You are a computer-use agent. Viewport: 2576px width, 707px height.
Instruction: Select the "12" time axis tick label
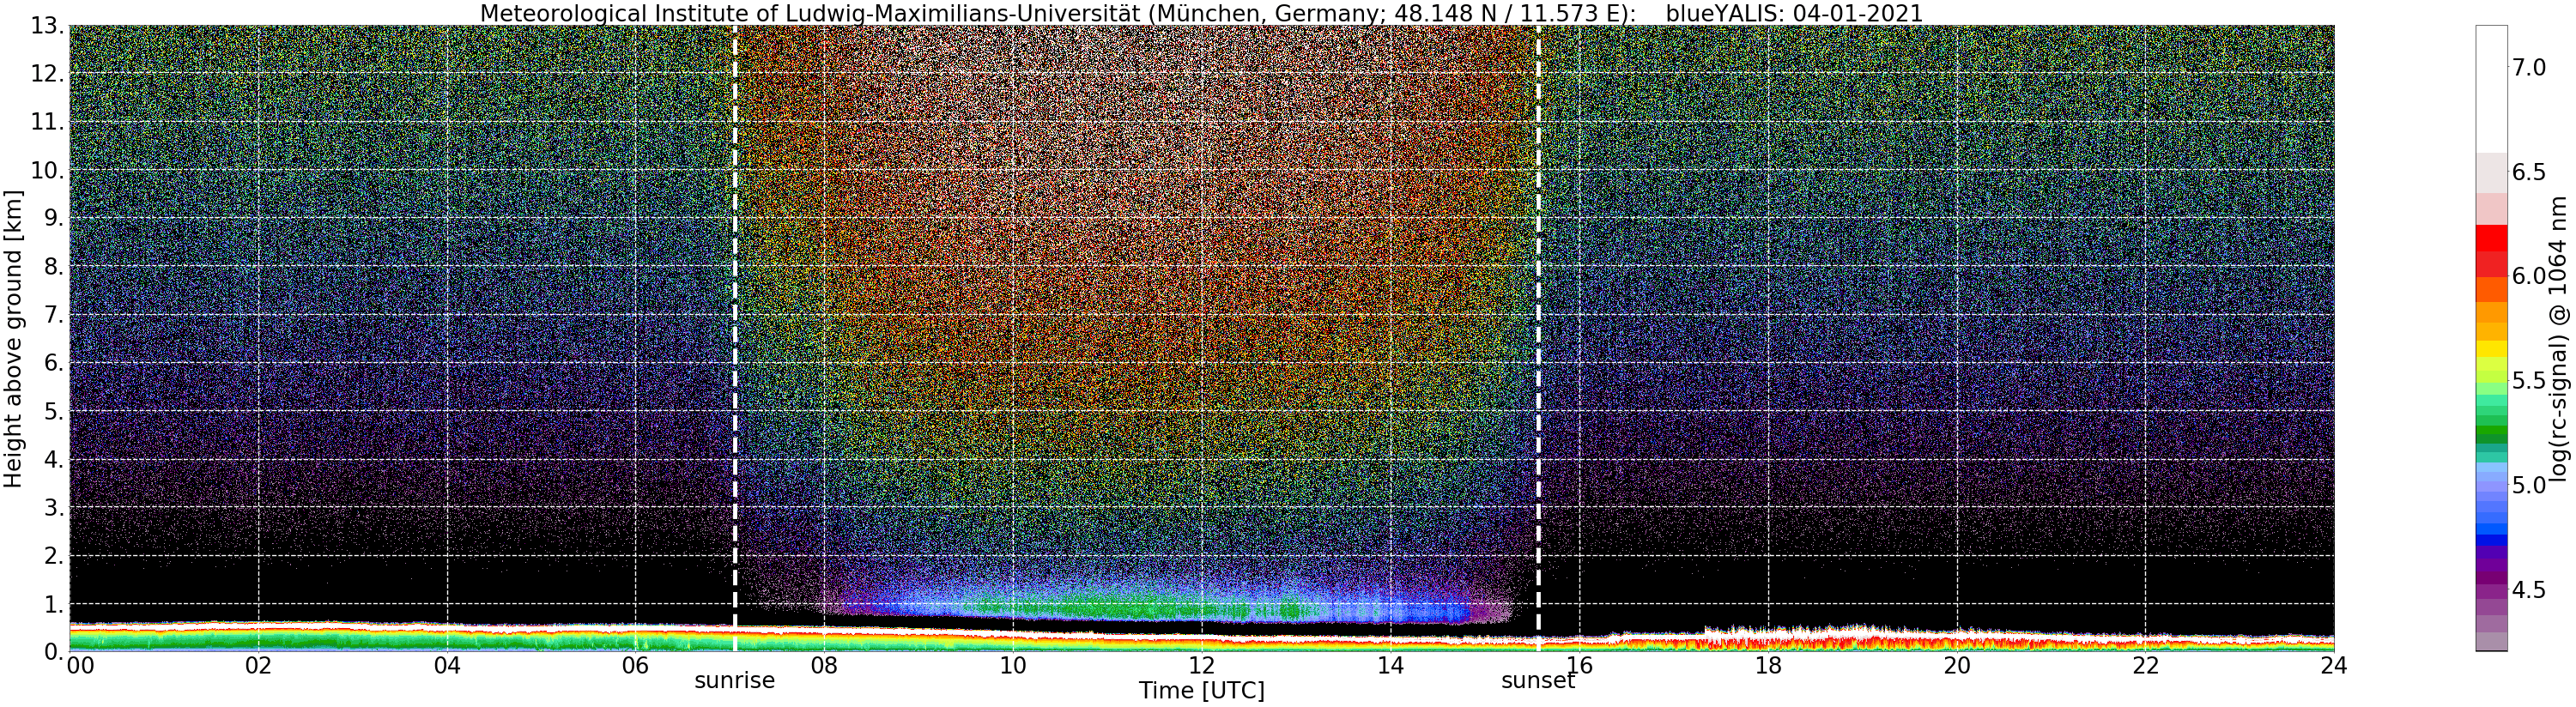pos(1201,665)
